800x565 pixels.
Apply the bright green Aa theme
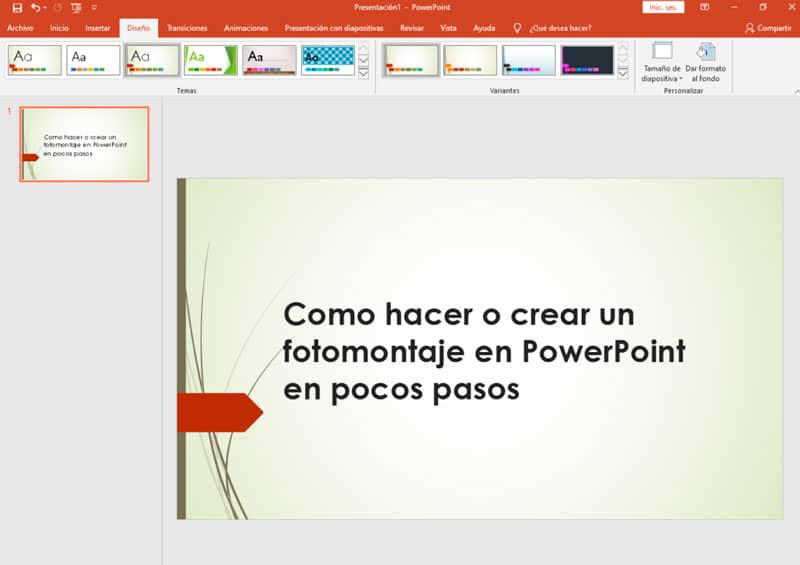pyautogui.click(x=211, y=60)
